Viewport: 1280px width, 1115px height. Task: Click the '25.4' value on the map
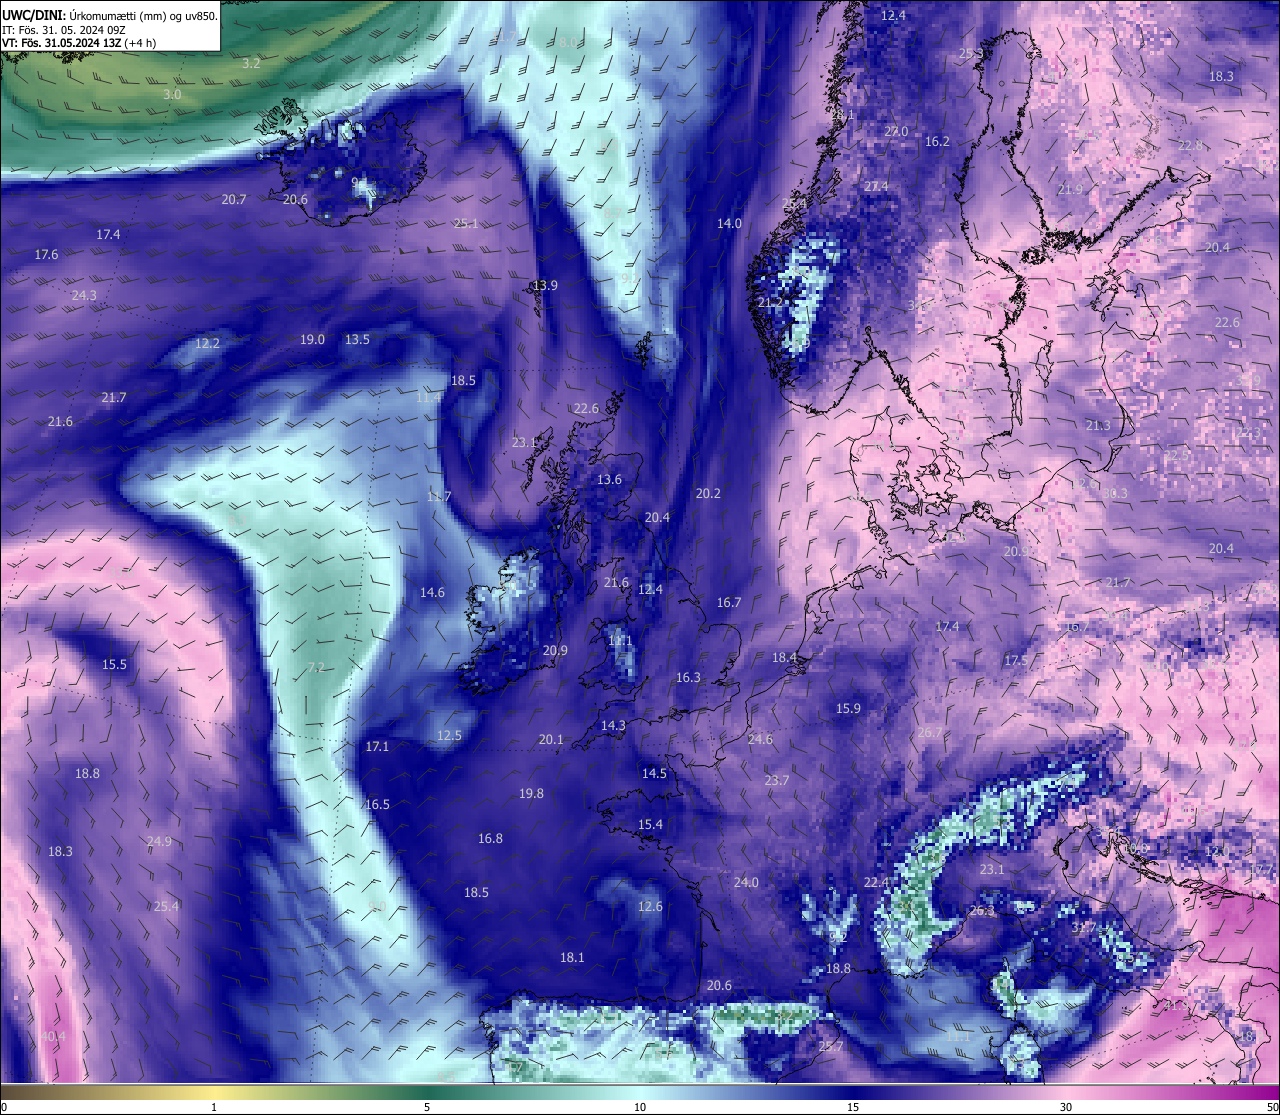click(166, 907)
